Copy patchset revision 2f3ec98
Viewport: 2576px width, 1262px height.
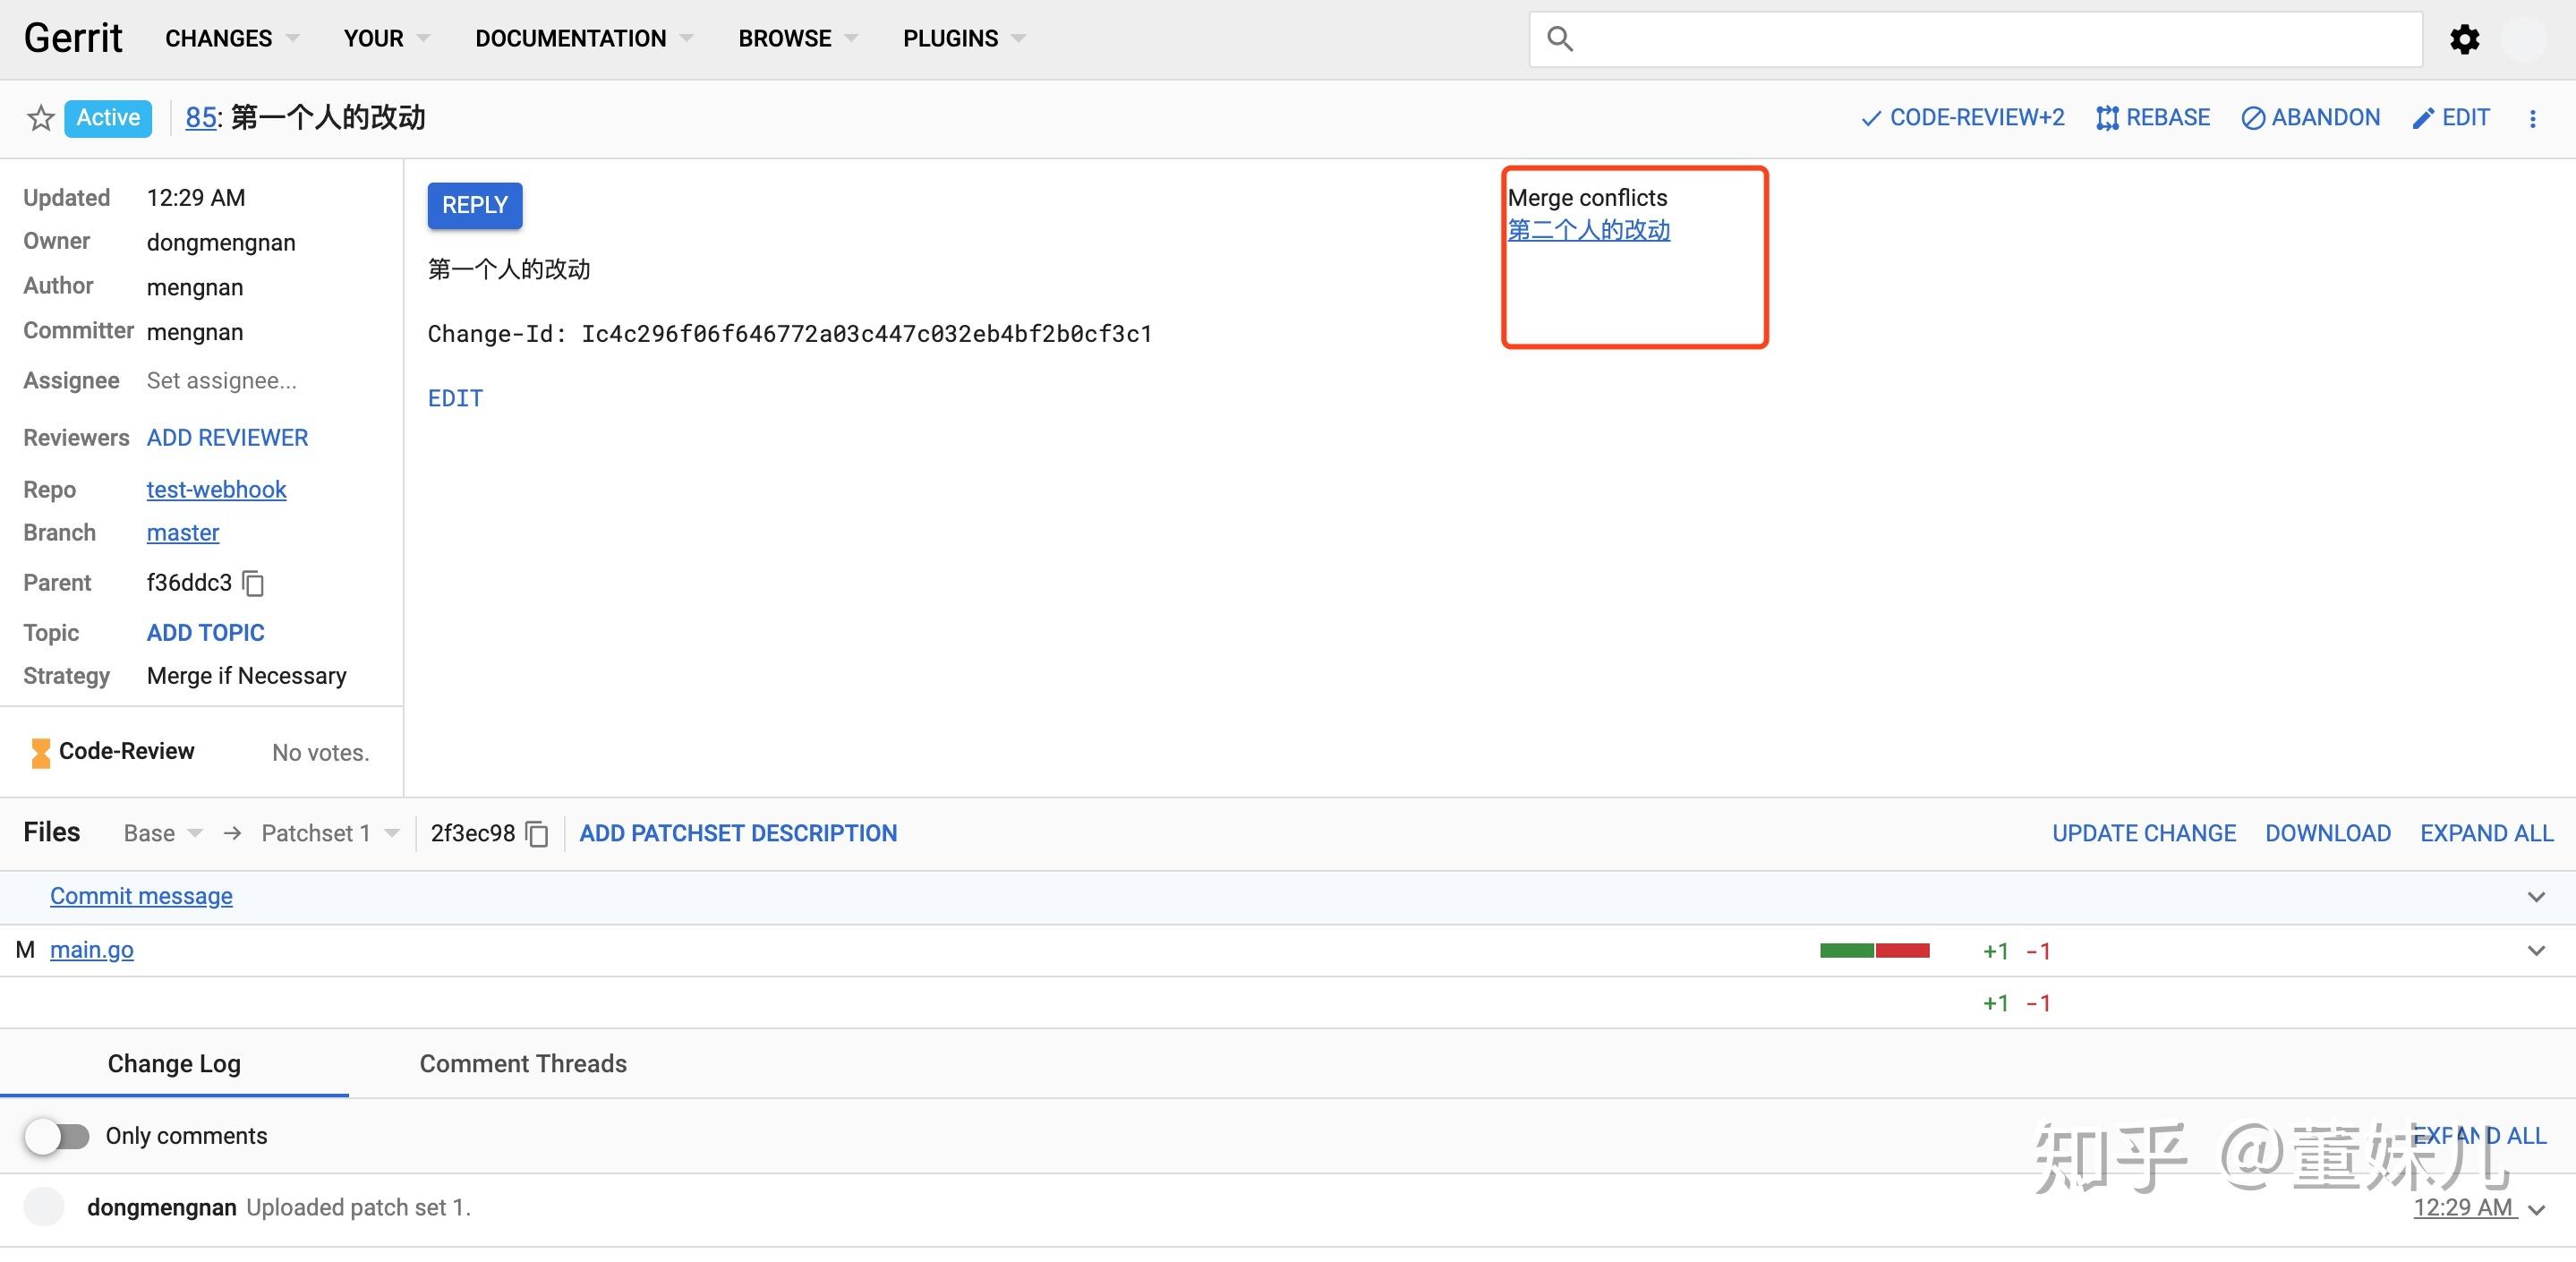537,833
